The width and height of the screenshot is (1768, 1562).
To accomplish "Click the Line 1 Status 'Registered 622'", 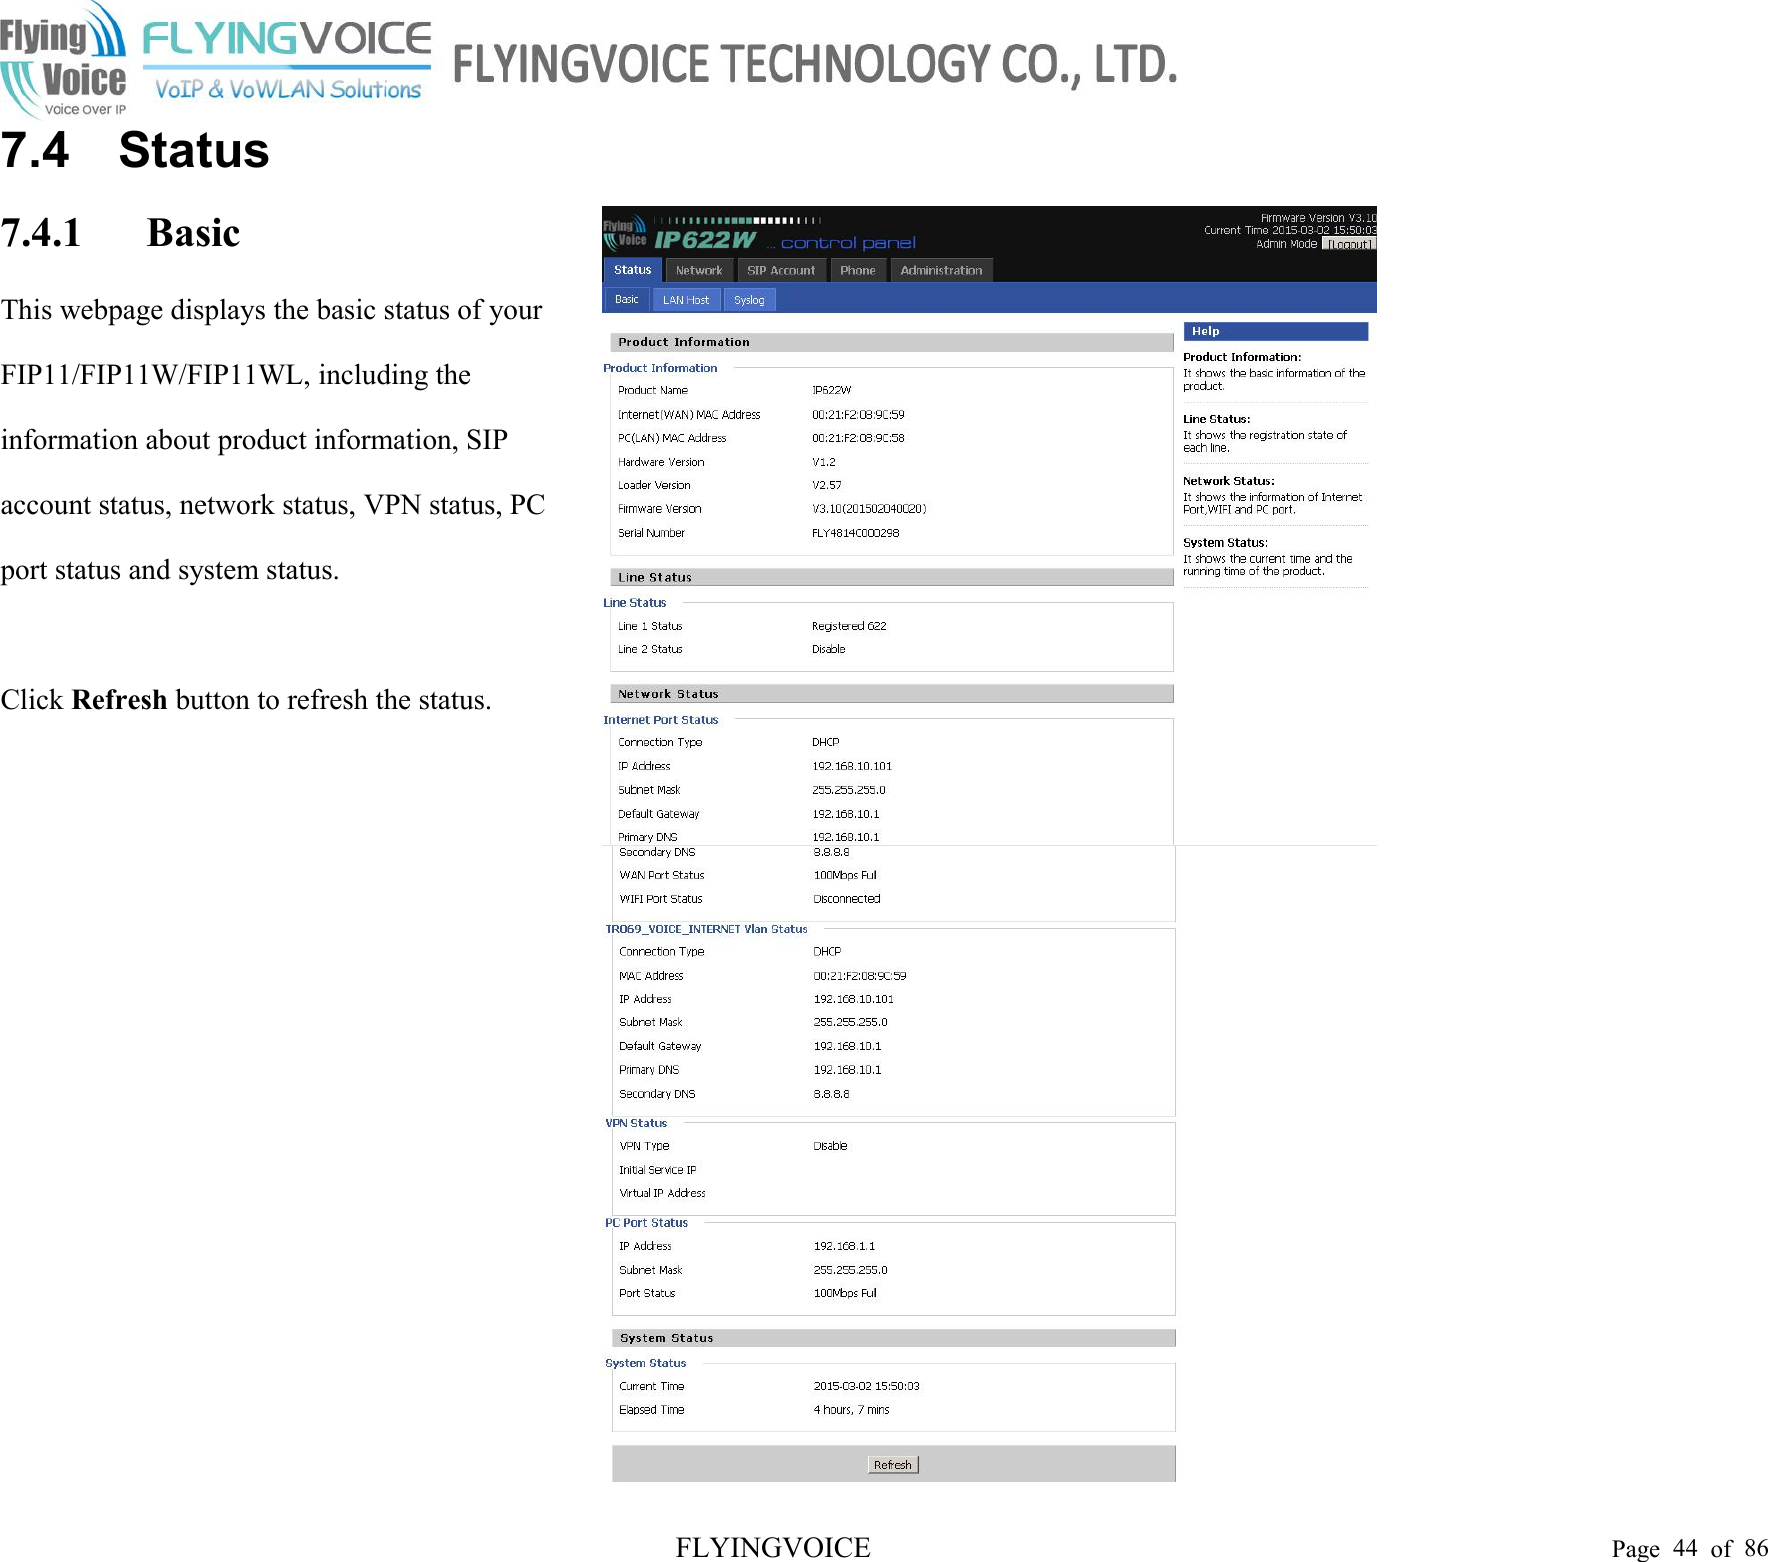I will point(849,626).
